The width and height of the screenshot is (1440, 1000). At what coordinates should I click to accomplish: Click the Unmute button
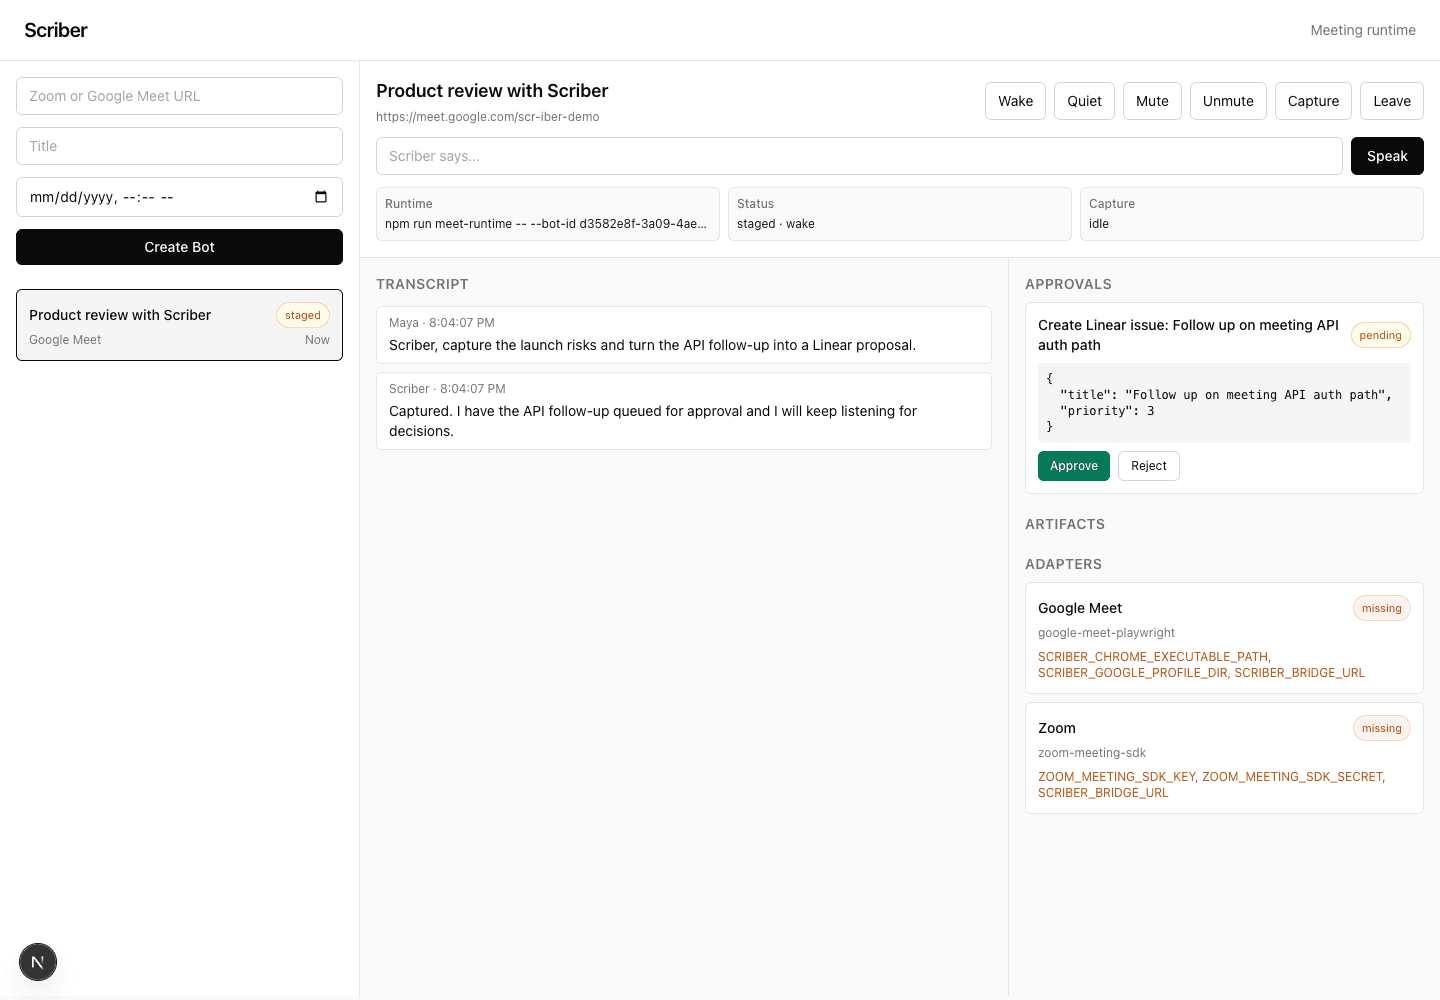pyautogui.click(x=1228, y=101)
